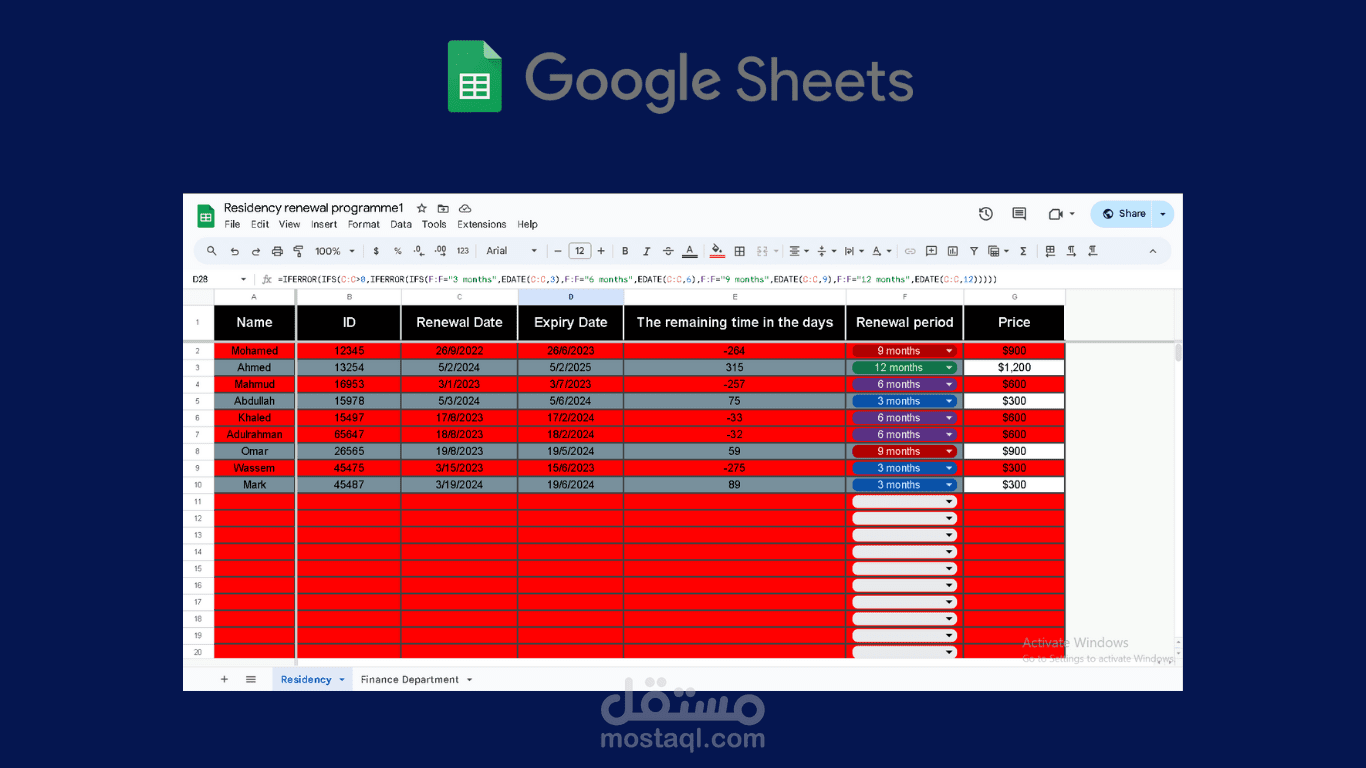Open the Format menu
Viewport: 1366px width, 768px height.
pyautogui.click(x=364, y=225)
